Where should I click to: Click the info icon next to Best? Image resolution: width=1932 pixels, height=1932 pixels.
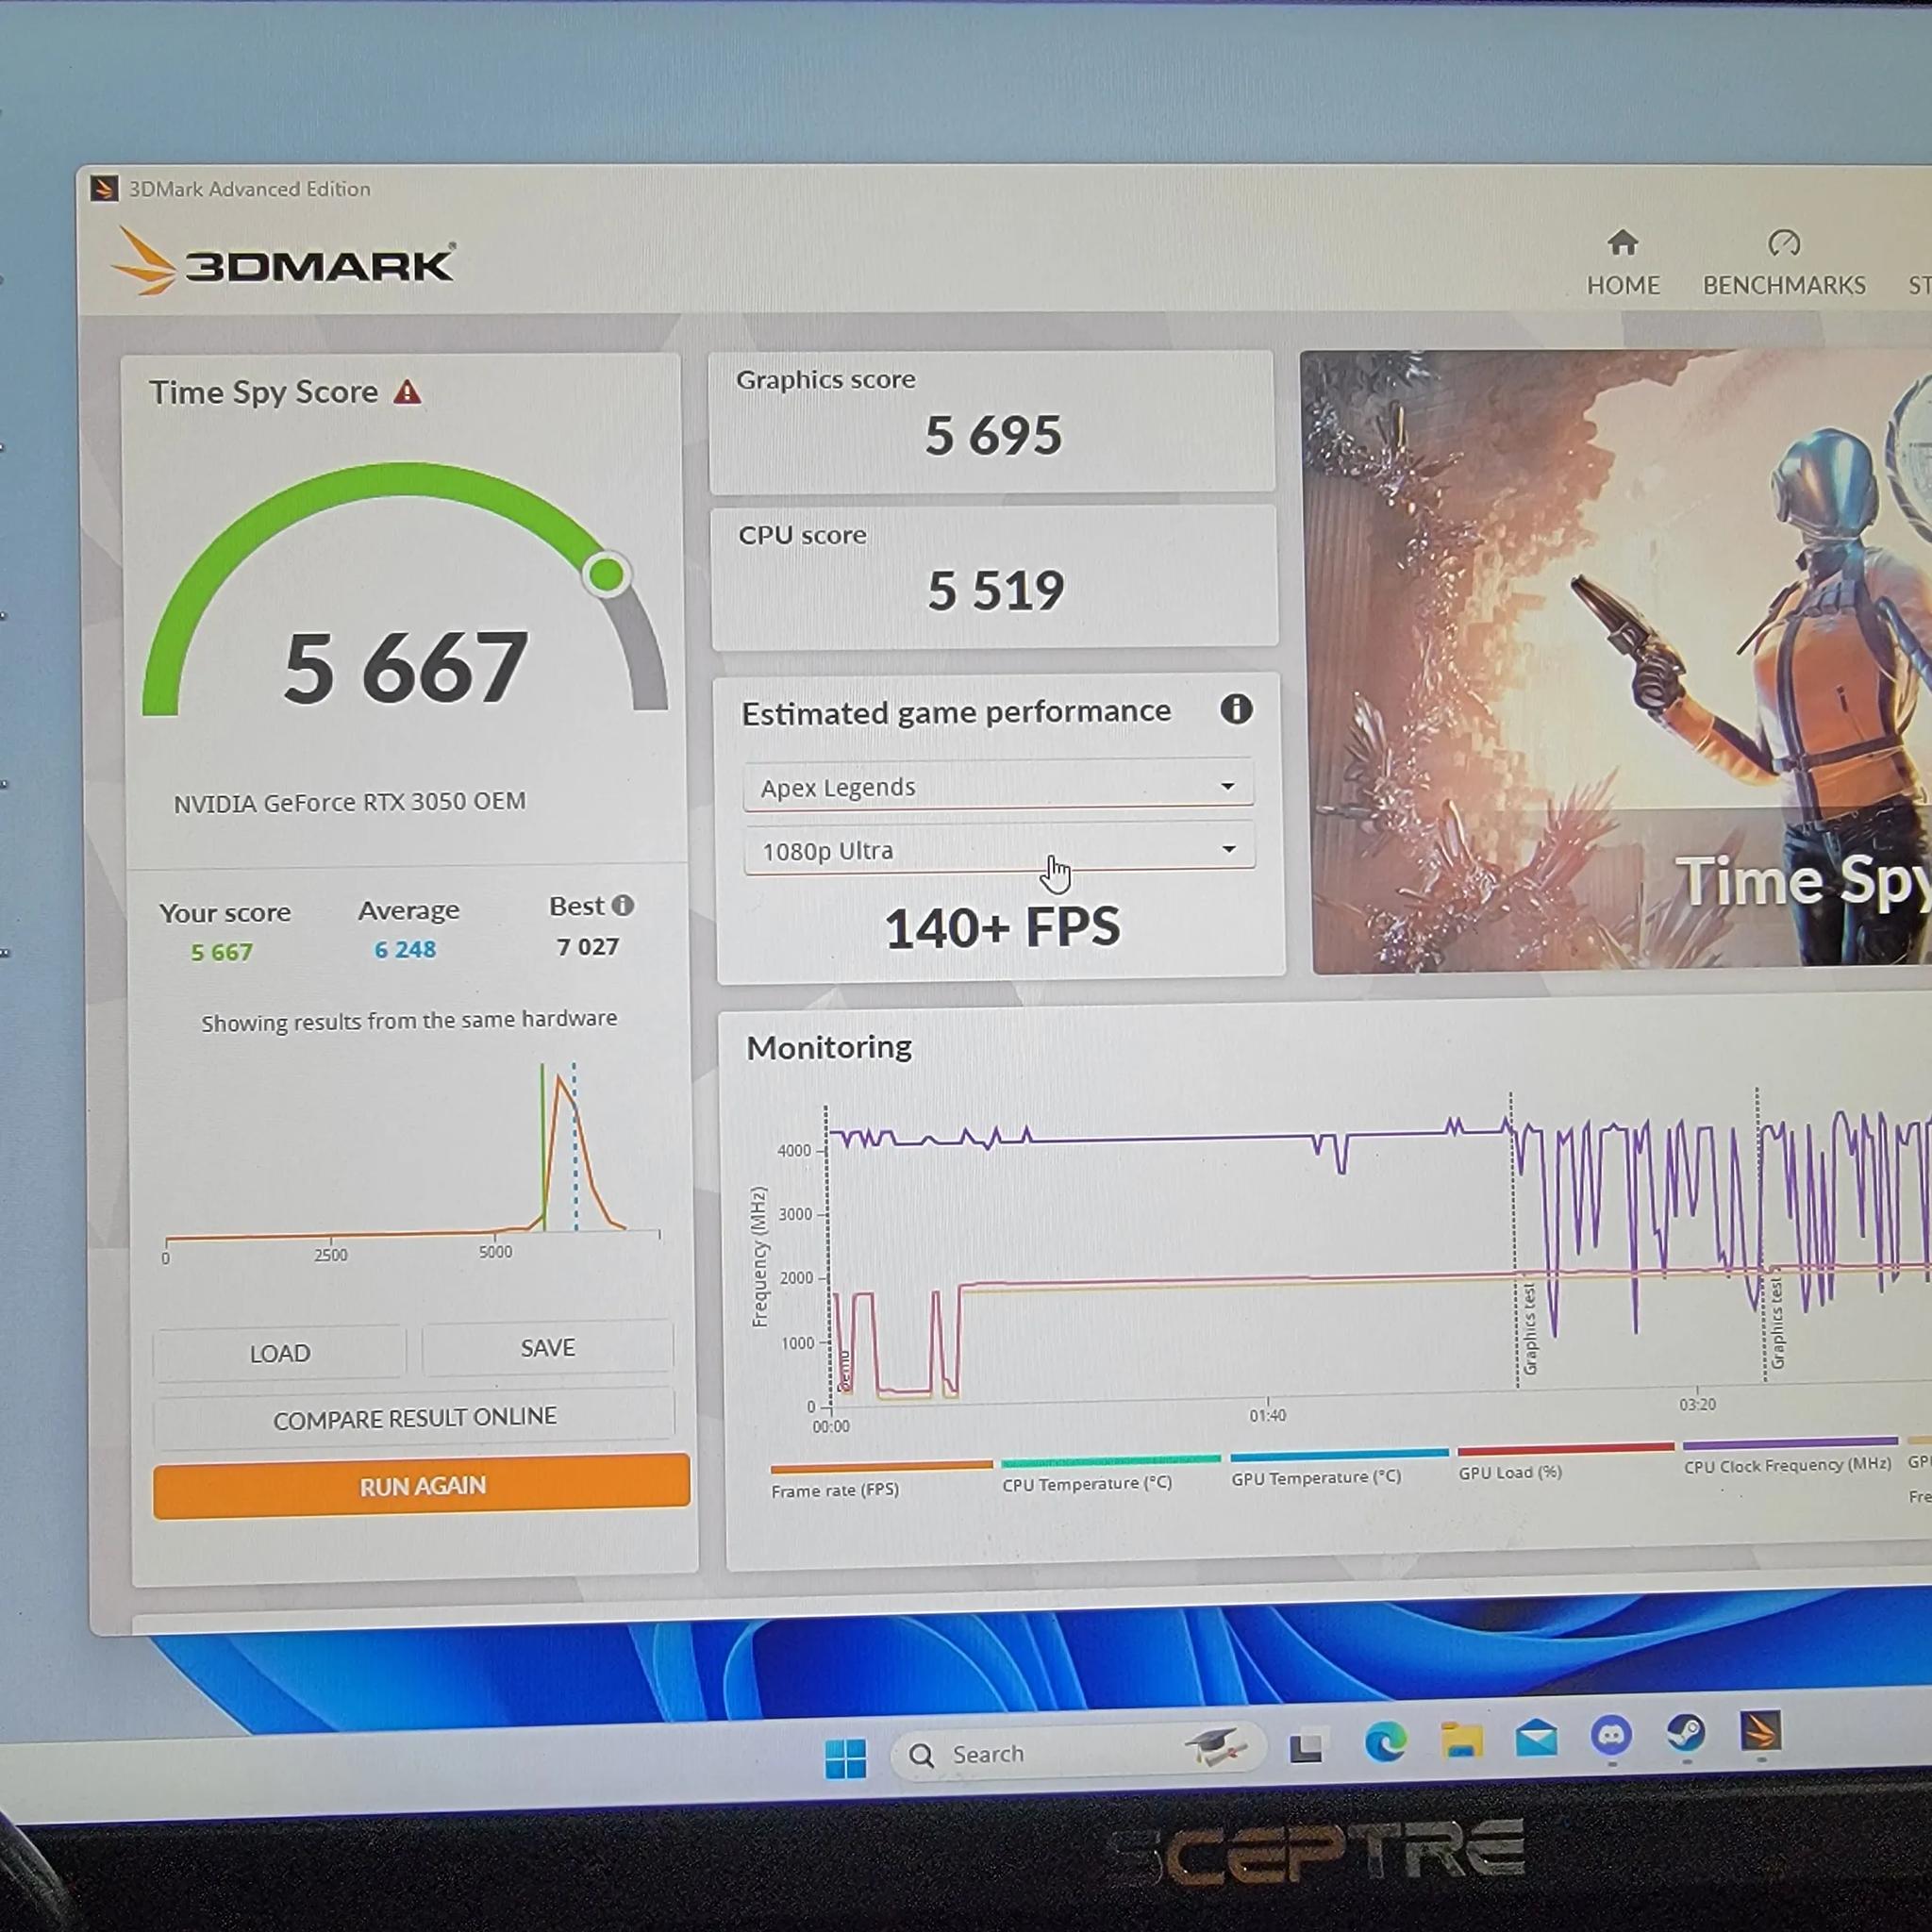pos(623,905)
